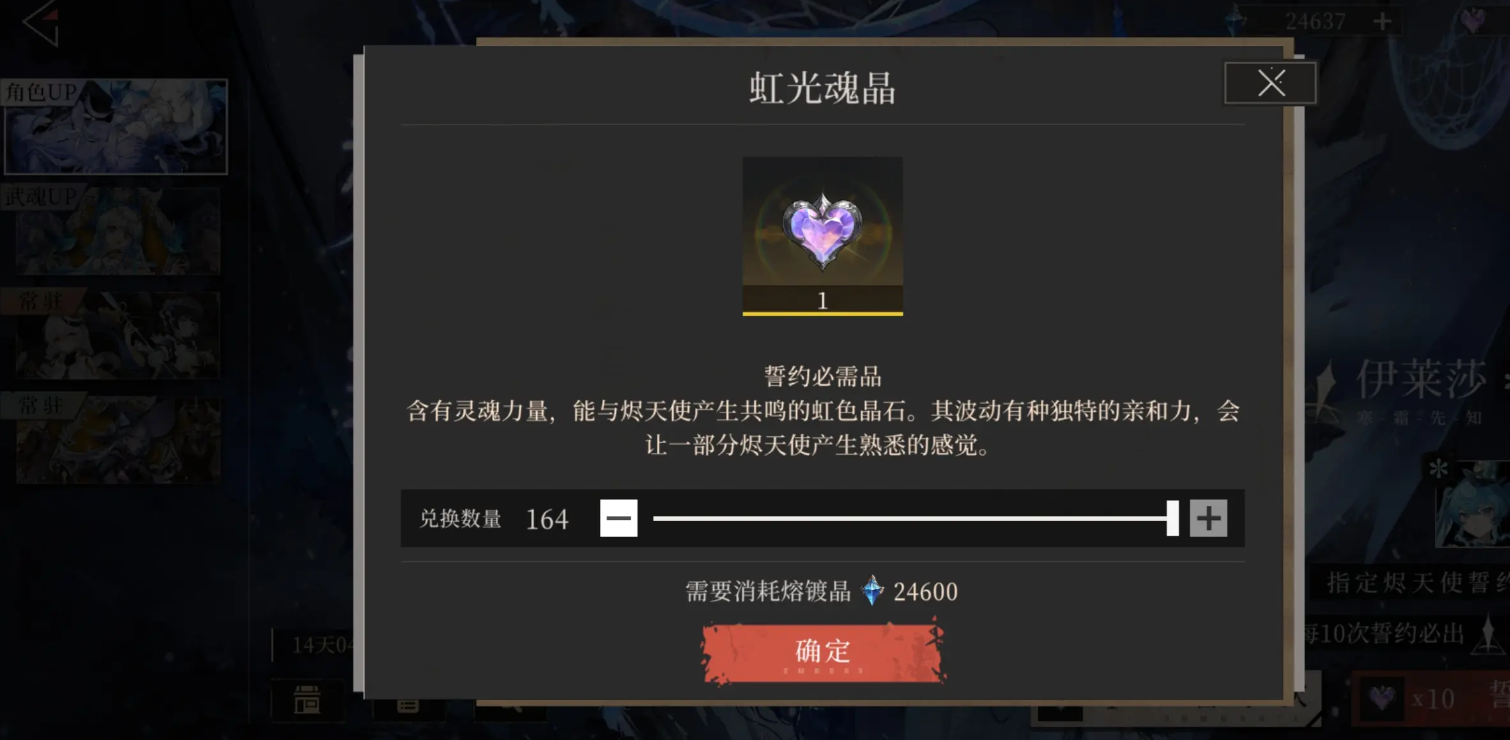Decrease exchange quantity with minus button
Screen dimensions: 1510x740
pyautogui.click(x=618, y=518)
